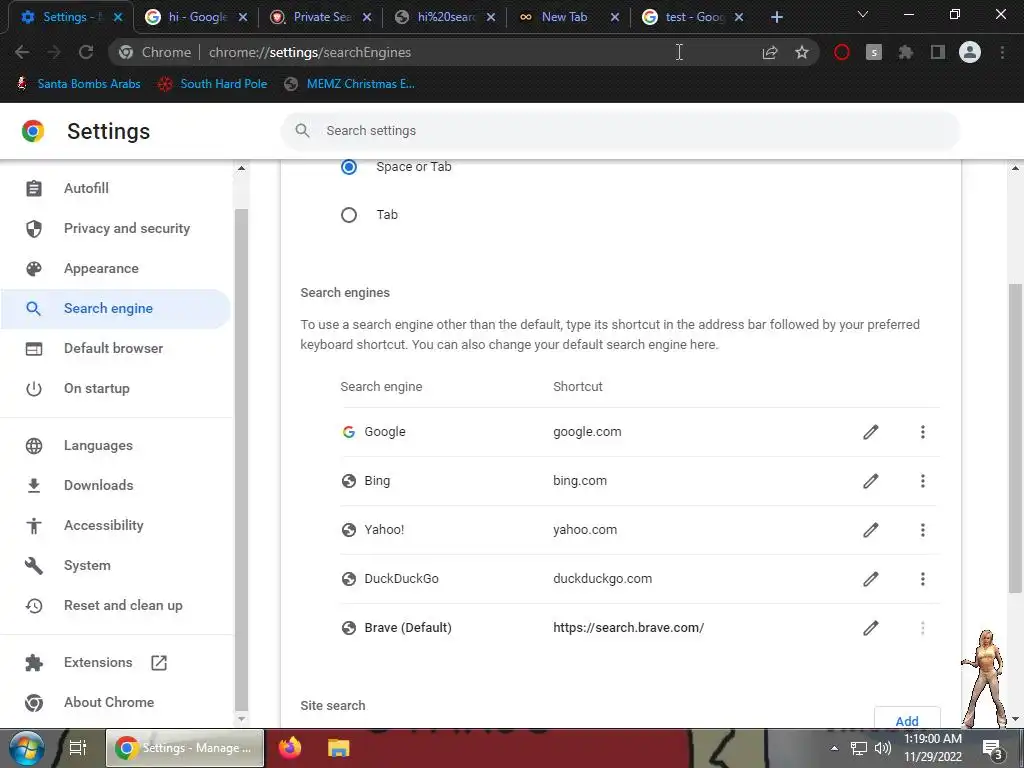Image resolution: width=1024 pixels, height=768 pixels.
Task: Open more actions menu for Bing
Action: pos(923,481)
